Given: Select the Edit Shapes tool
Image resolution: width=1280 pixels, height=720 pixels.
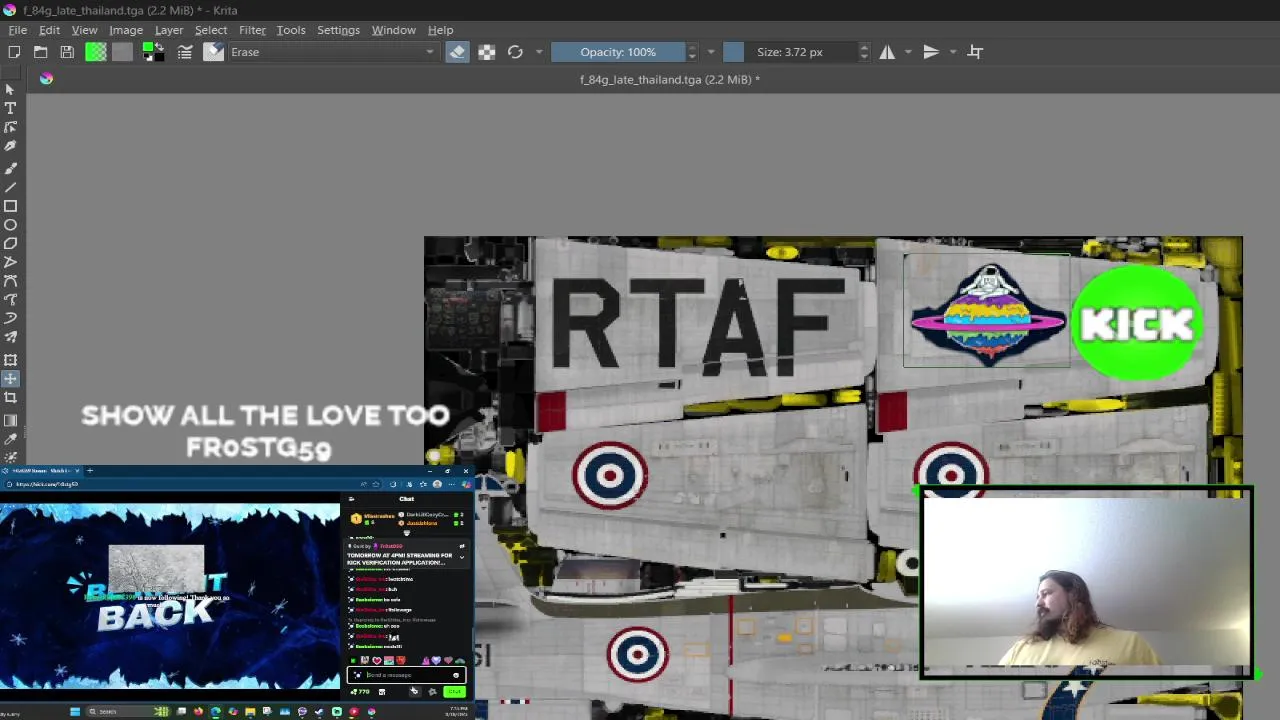Looking at the screenshot, I should [x=10, y=128].
